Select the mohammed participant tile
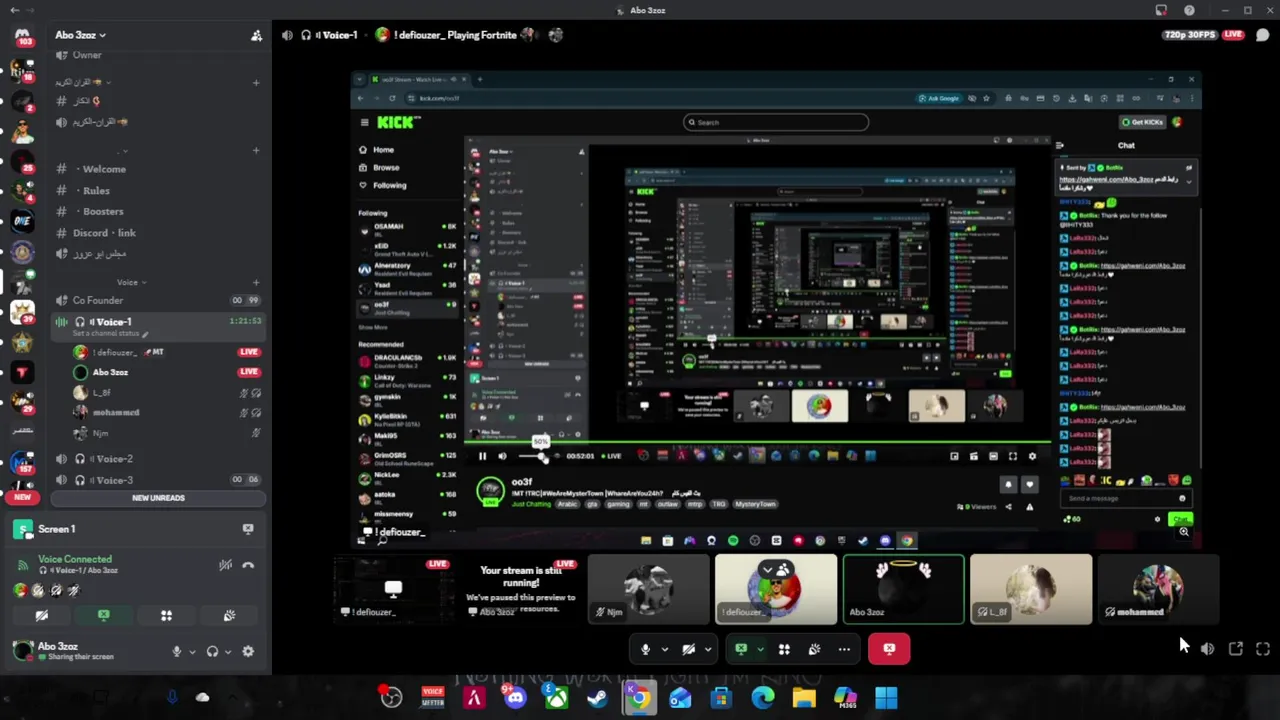1280x720 pixels. [x=1158, y=590]
